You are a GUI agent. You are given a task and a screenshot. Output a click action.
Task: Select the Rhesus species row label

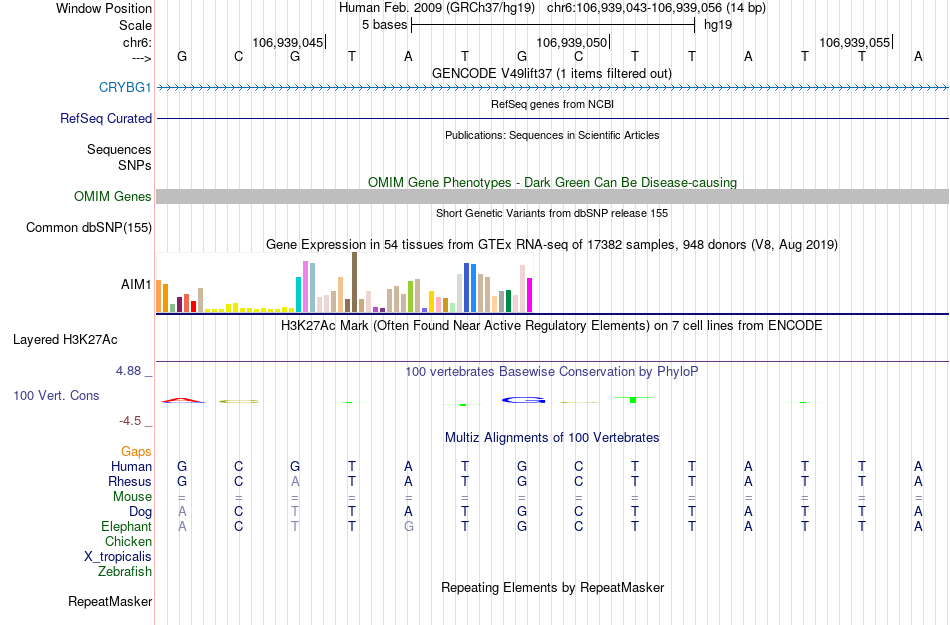point(129,481)
